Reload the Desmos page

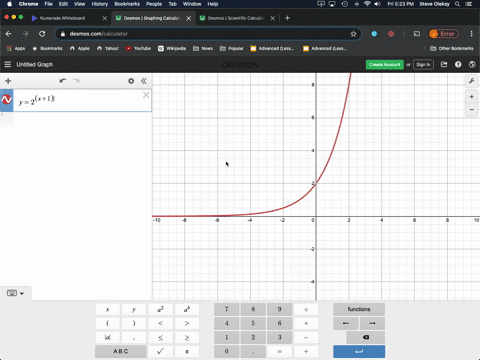click(x=42, y=34)
